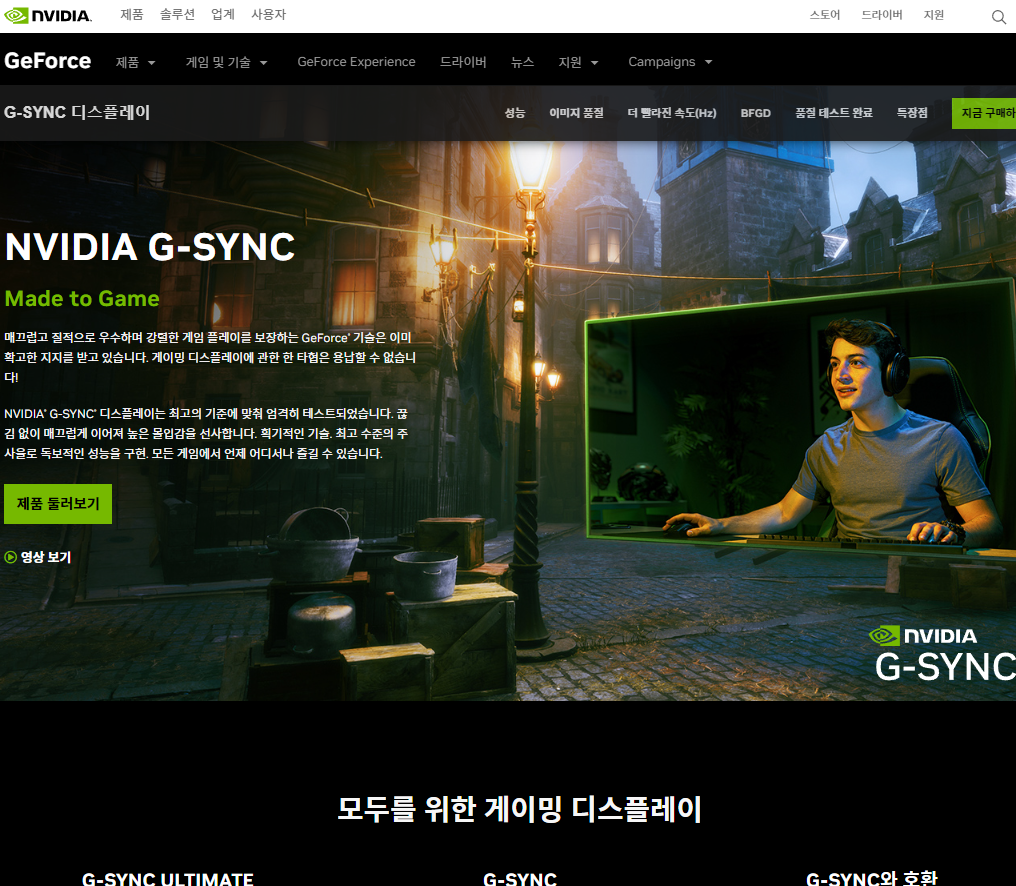Click the gamer monitor hero image

[800, 415]
